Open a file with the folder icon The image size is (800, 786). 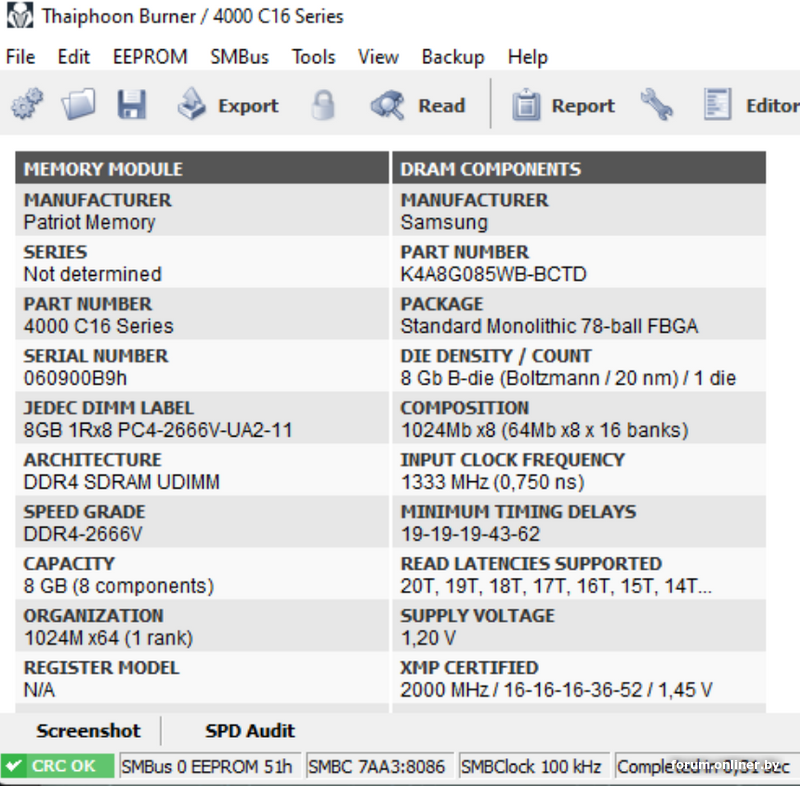(78, 105)
